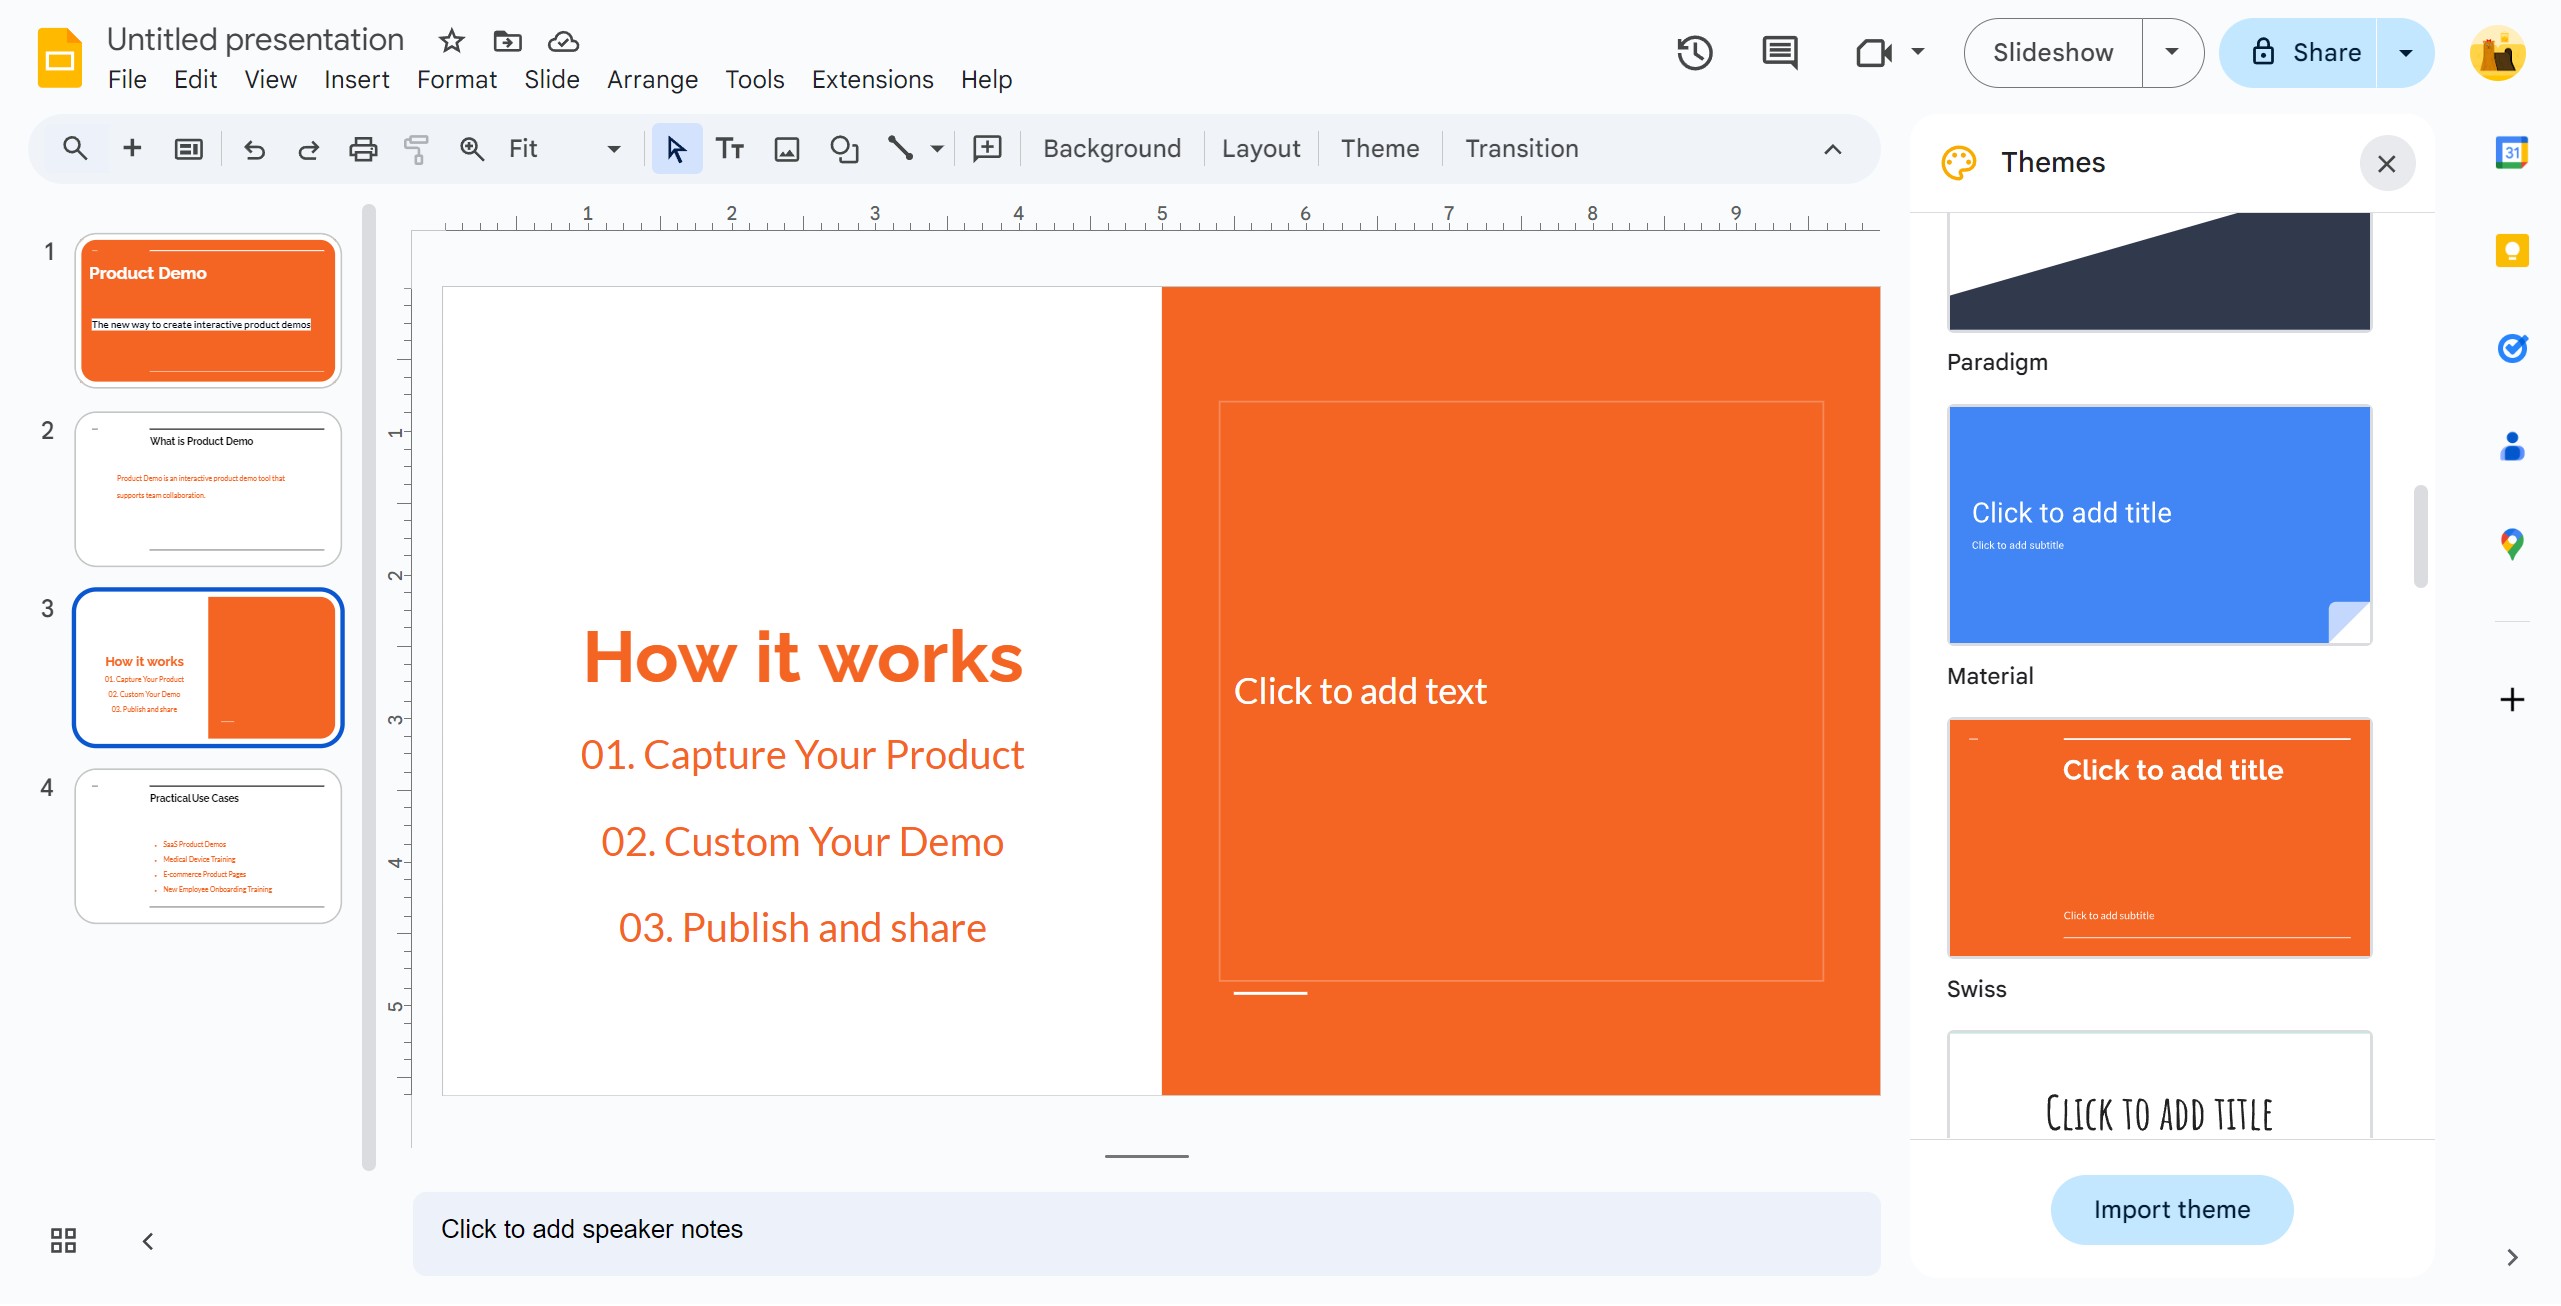Open the Format menu

click(x=456, y=80)
